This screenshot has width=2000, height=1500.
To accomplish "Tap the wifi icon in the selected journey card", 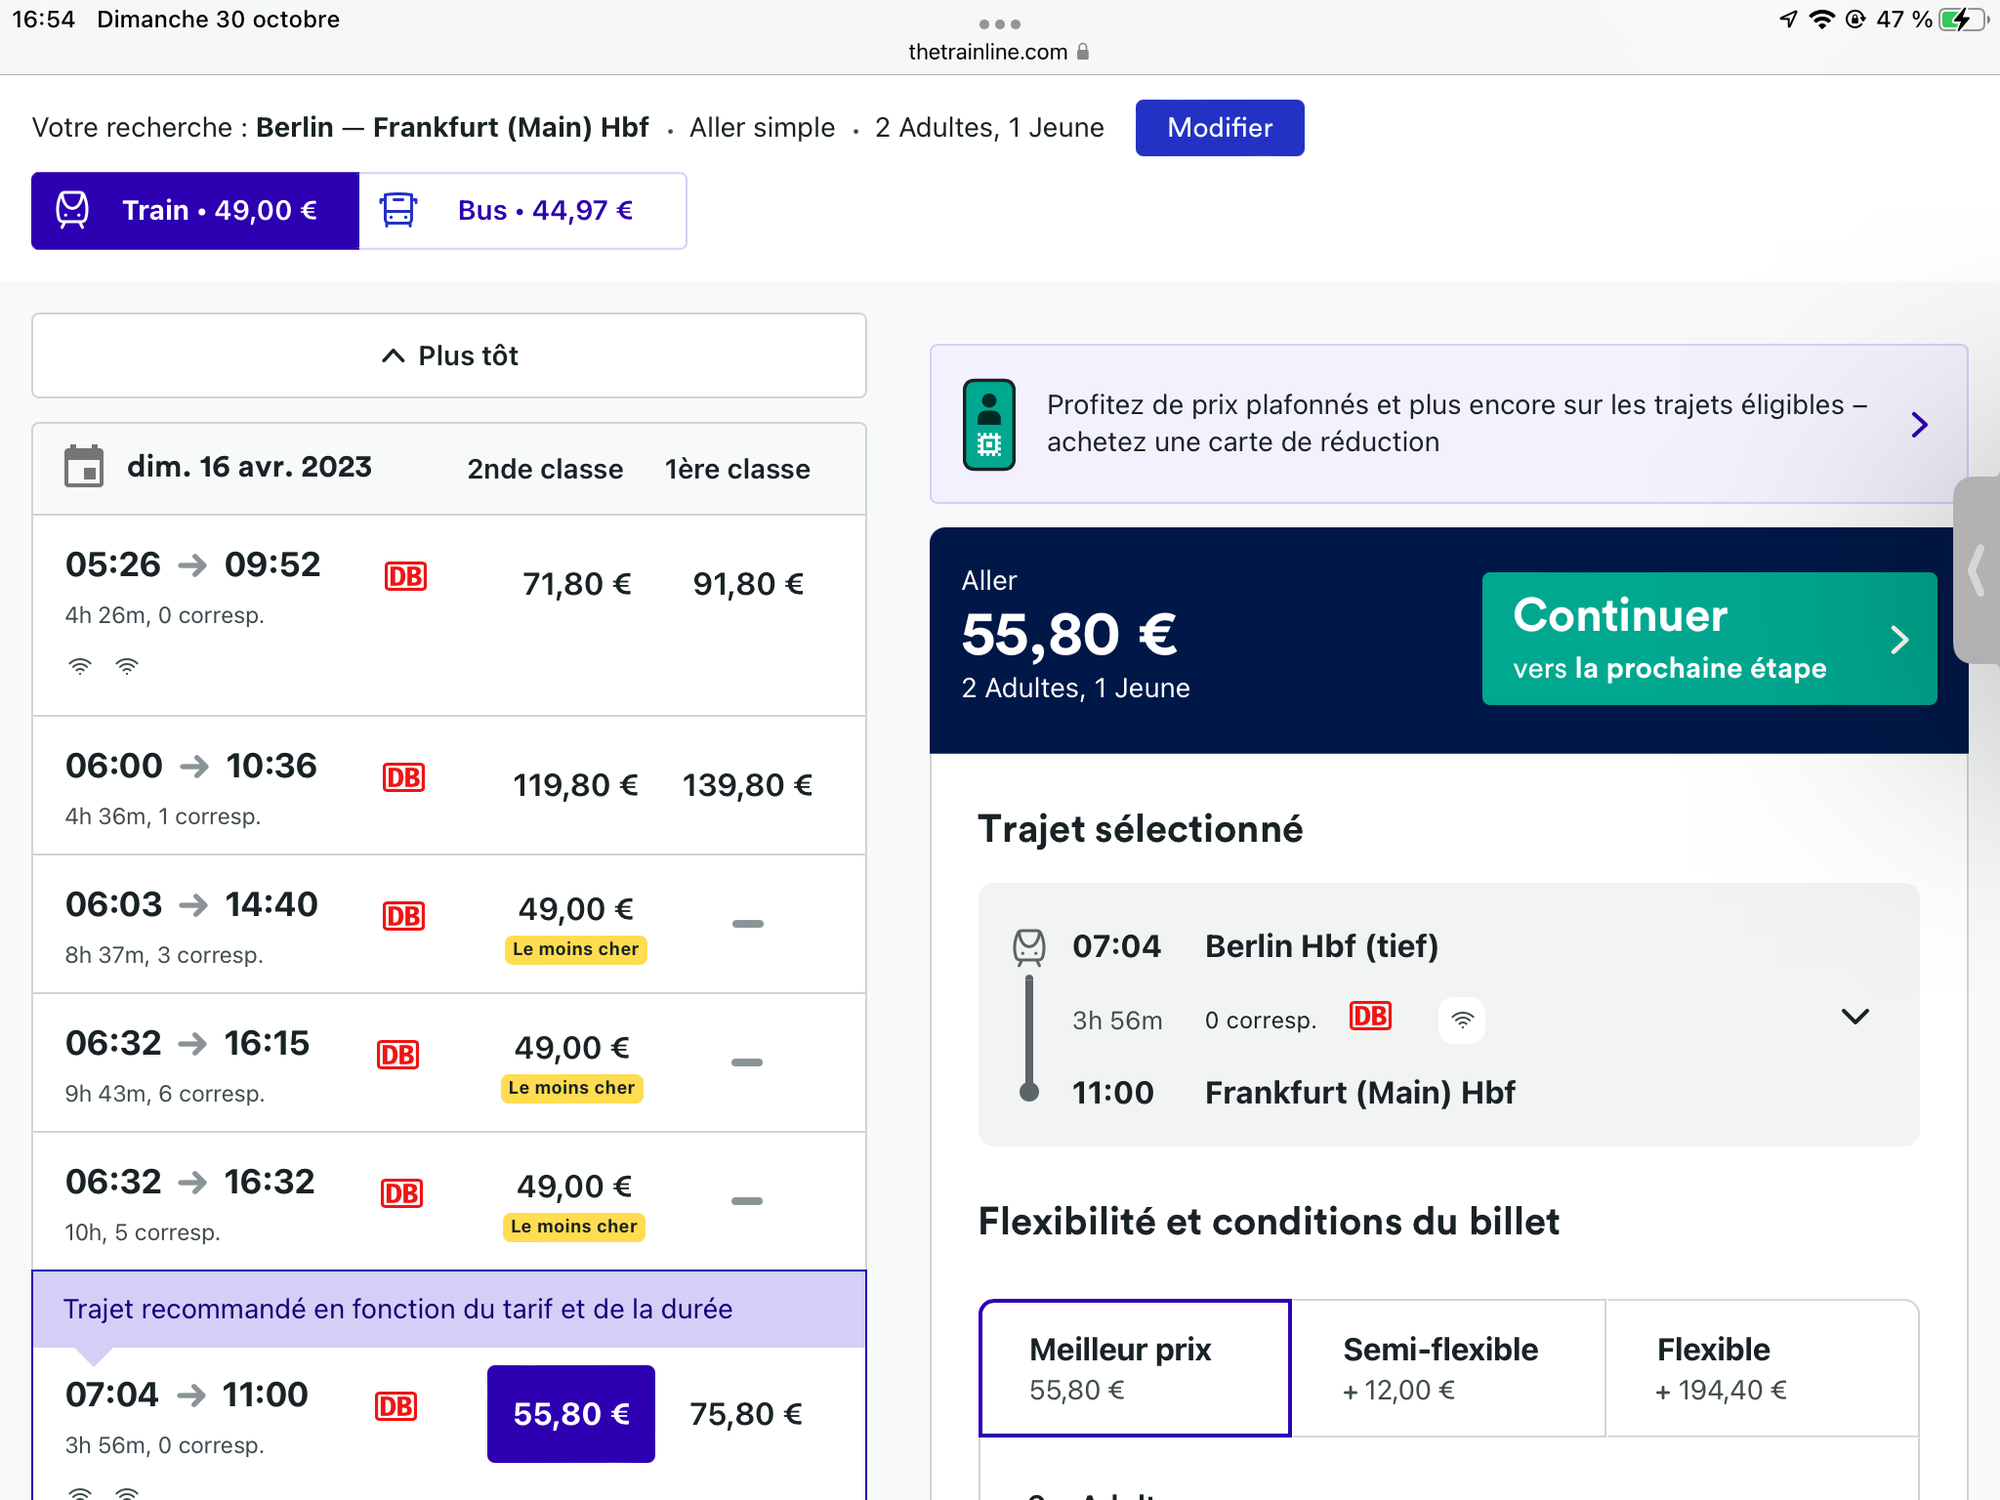I will tap(1462, 1020).
